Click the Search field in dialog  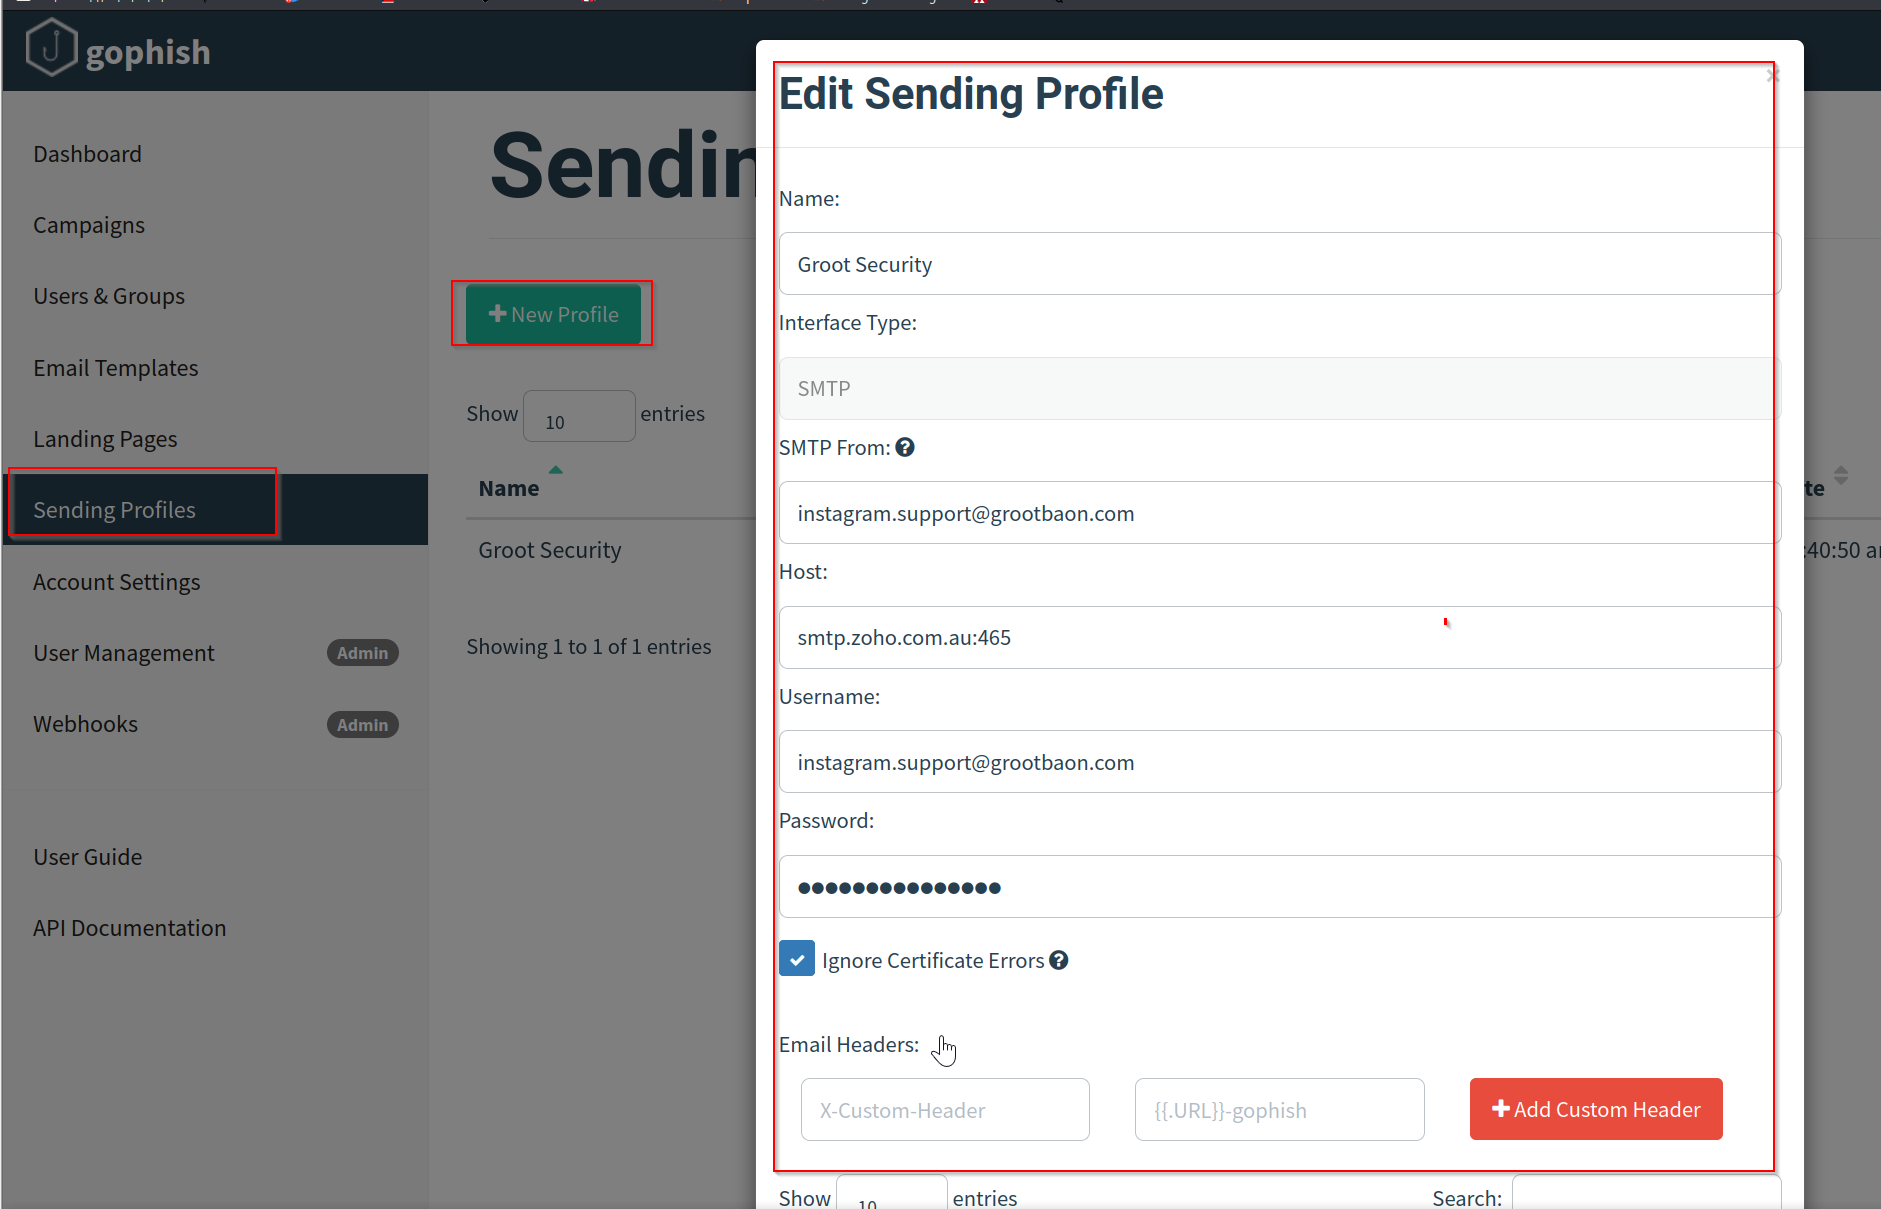click(1646, 1194)
